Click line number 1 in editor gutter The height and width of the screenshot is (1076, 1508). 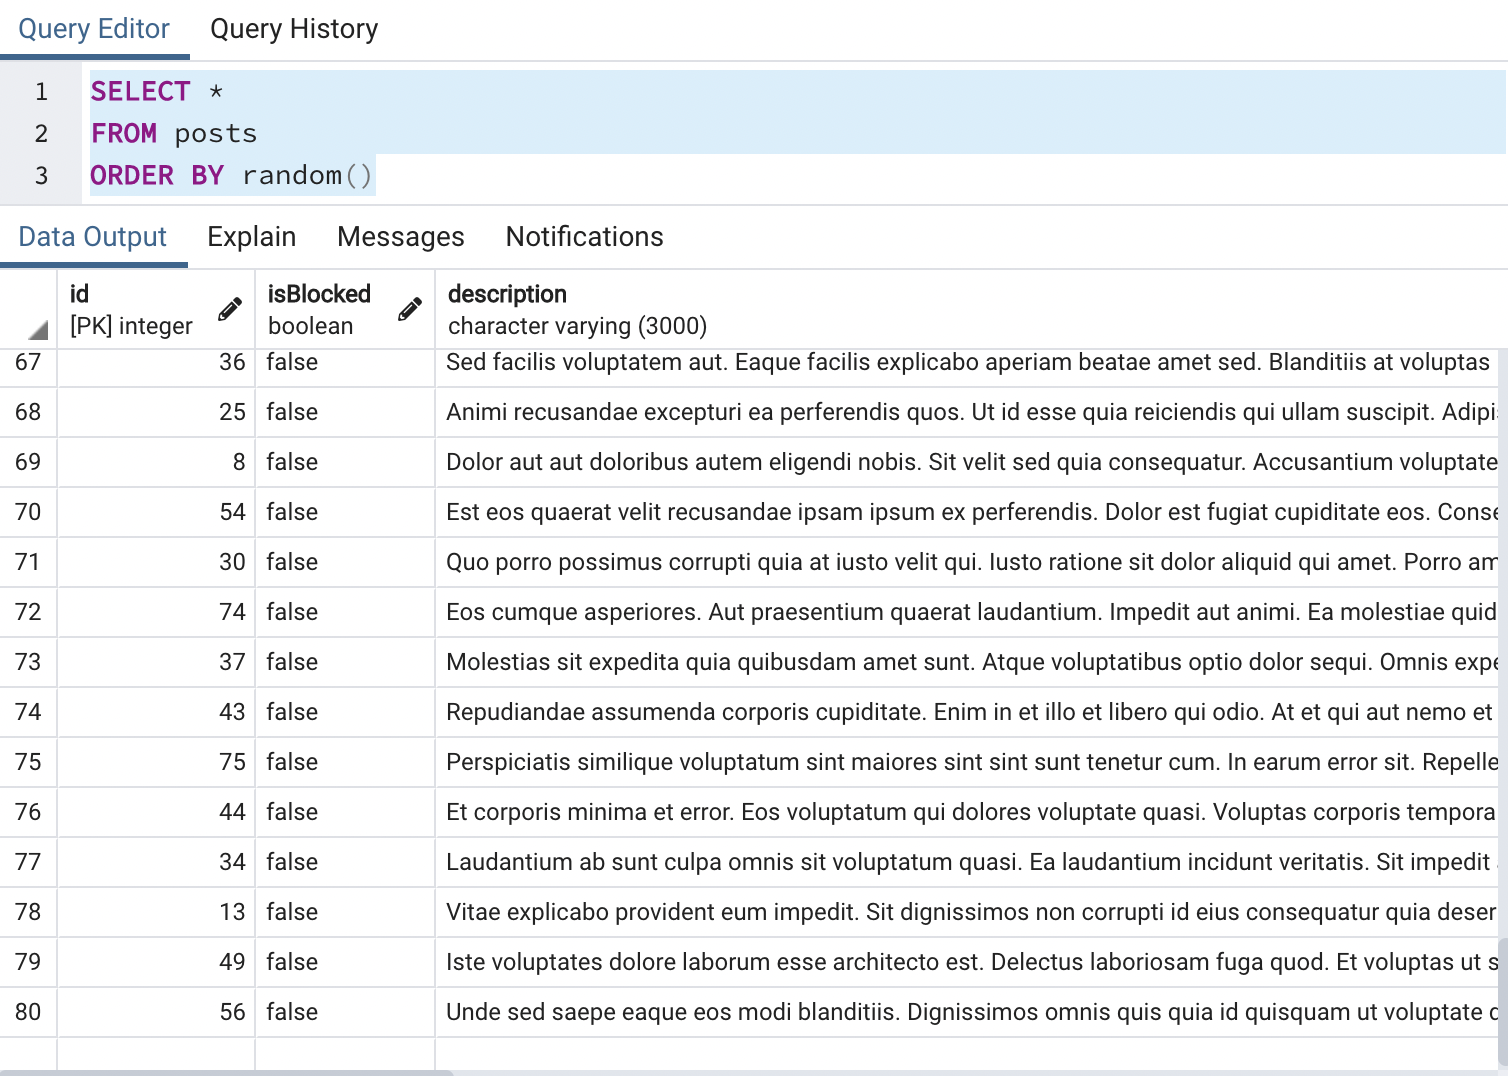(41, 92)
